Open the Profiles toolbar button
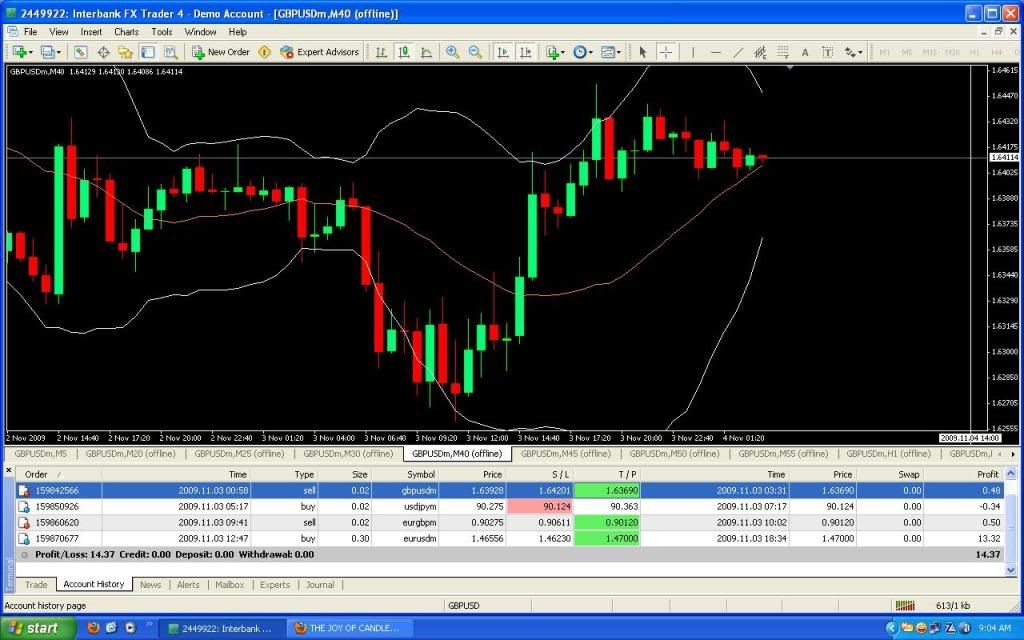The width and height of the screenshot is (1024, 640). (47, 52)
